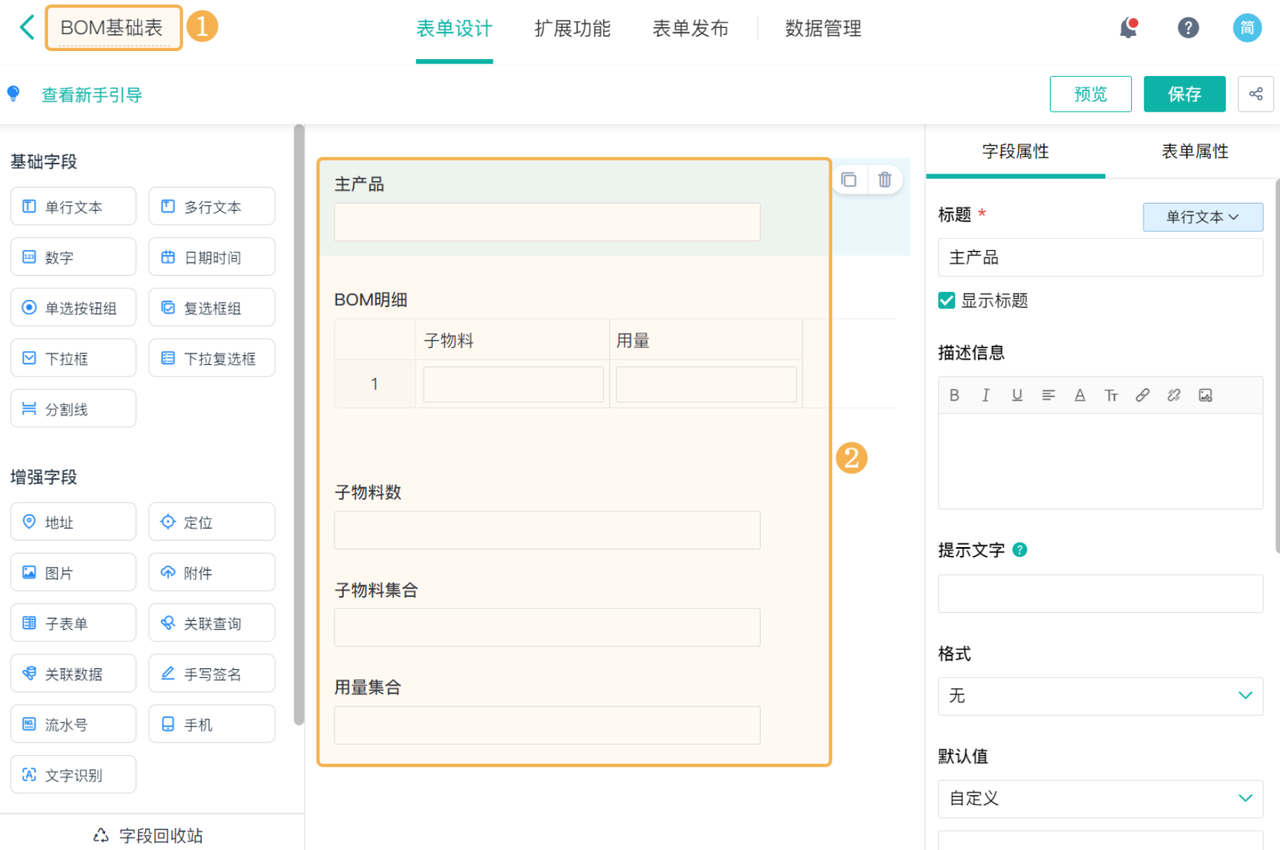Apply italic in description editor
Viewport: 1280px width, 850px height.
(986, 395)
